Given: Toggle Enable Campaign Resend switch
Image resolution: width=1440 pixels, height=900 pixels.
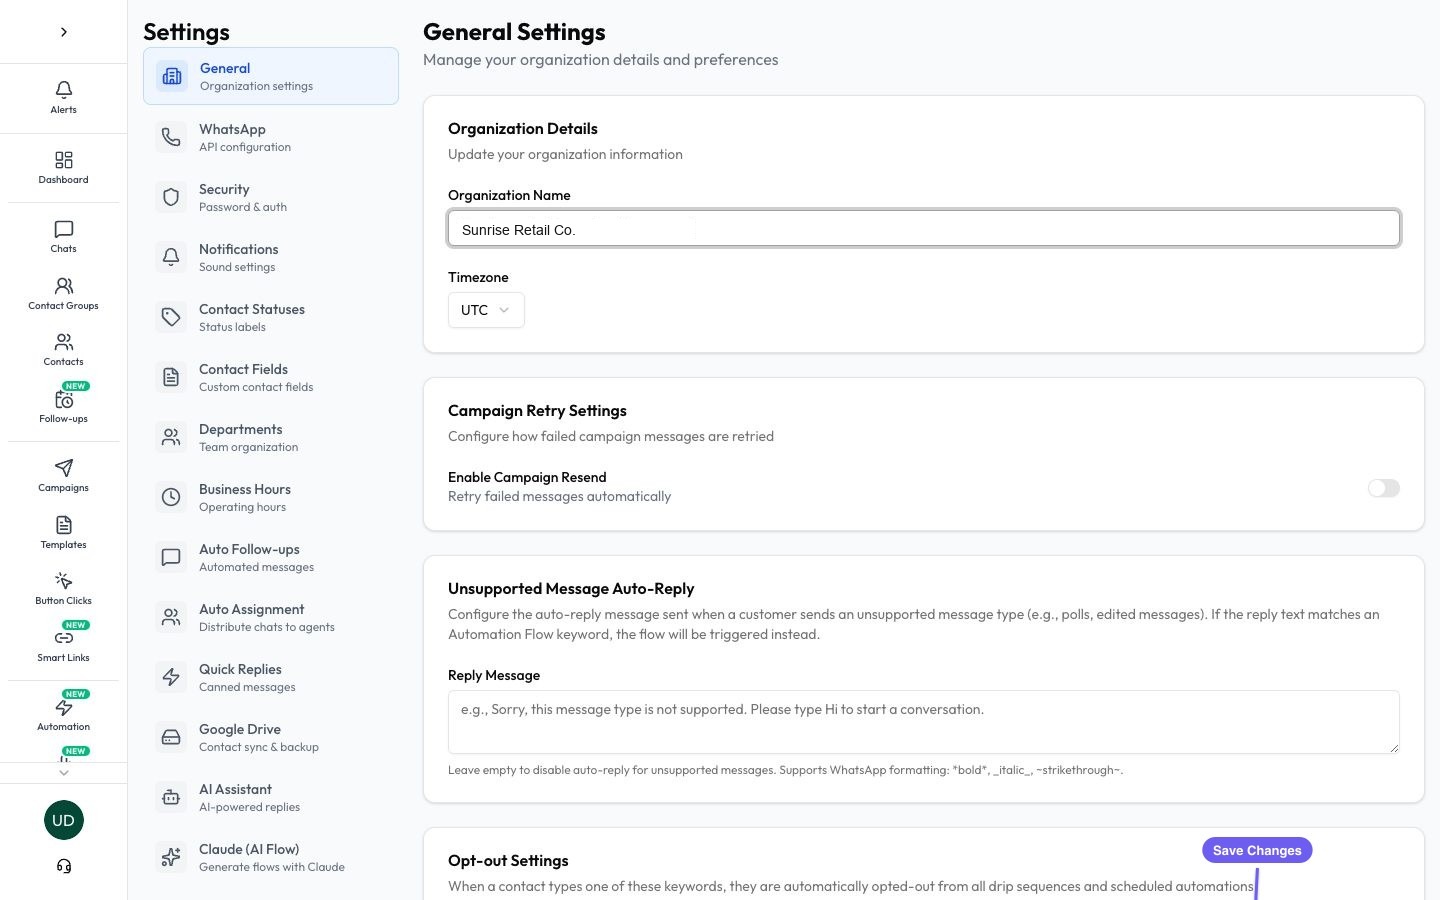Looking at the screenshot, I should [1384, 488].
